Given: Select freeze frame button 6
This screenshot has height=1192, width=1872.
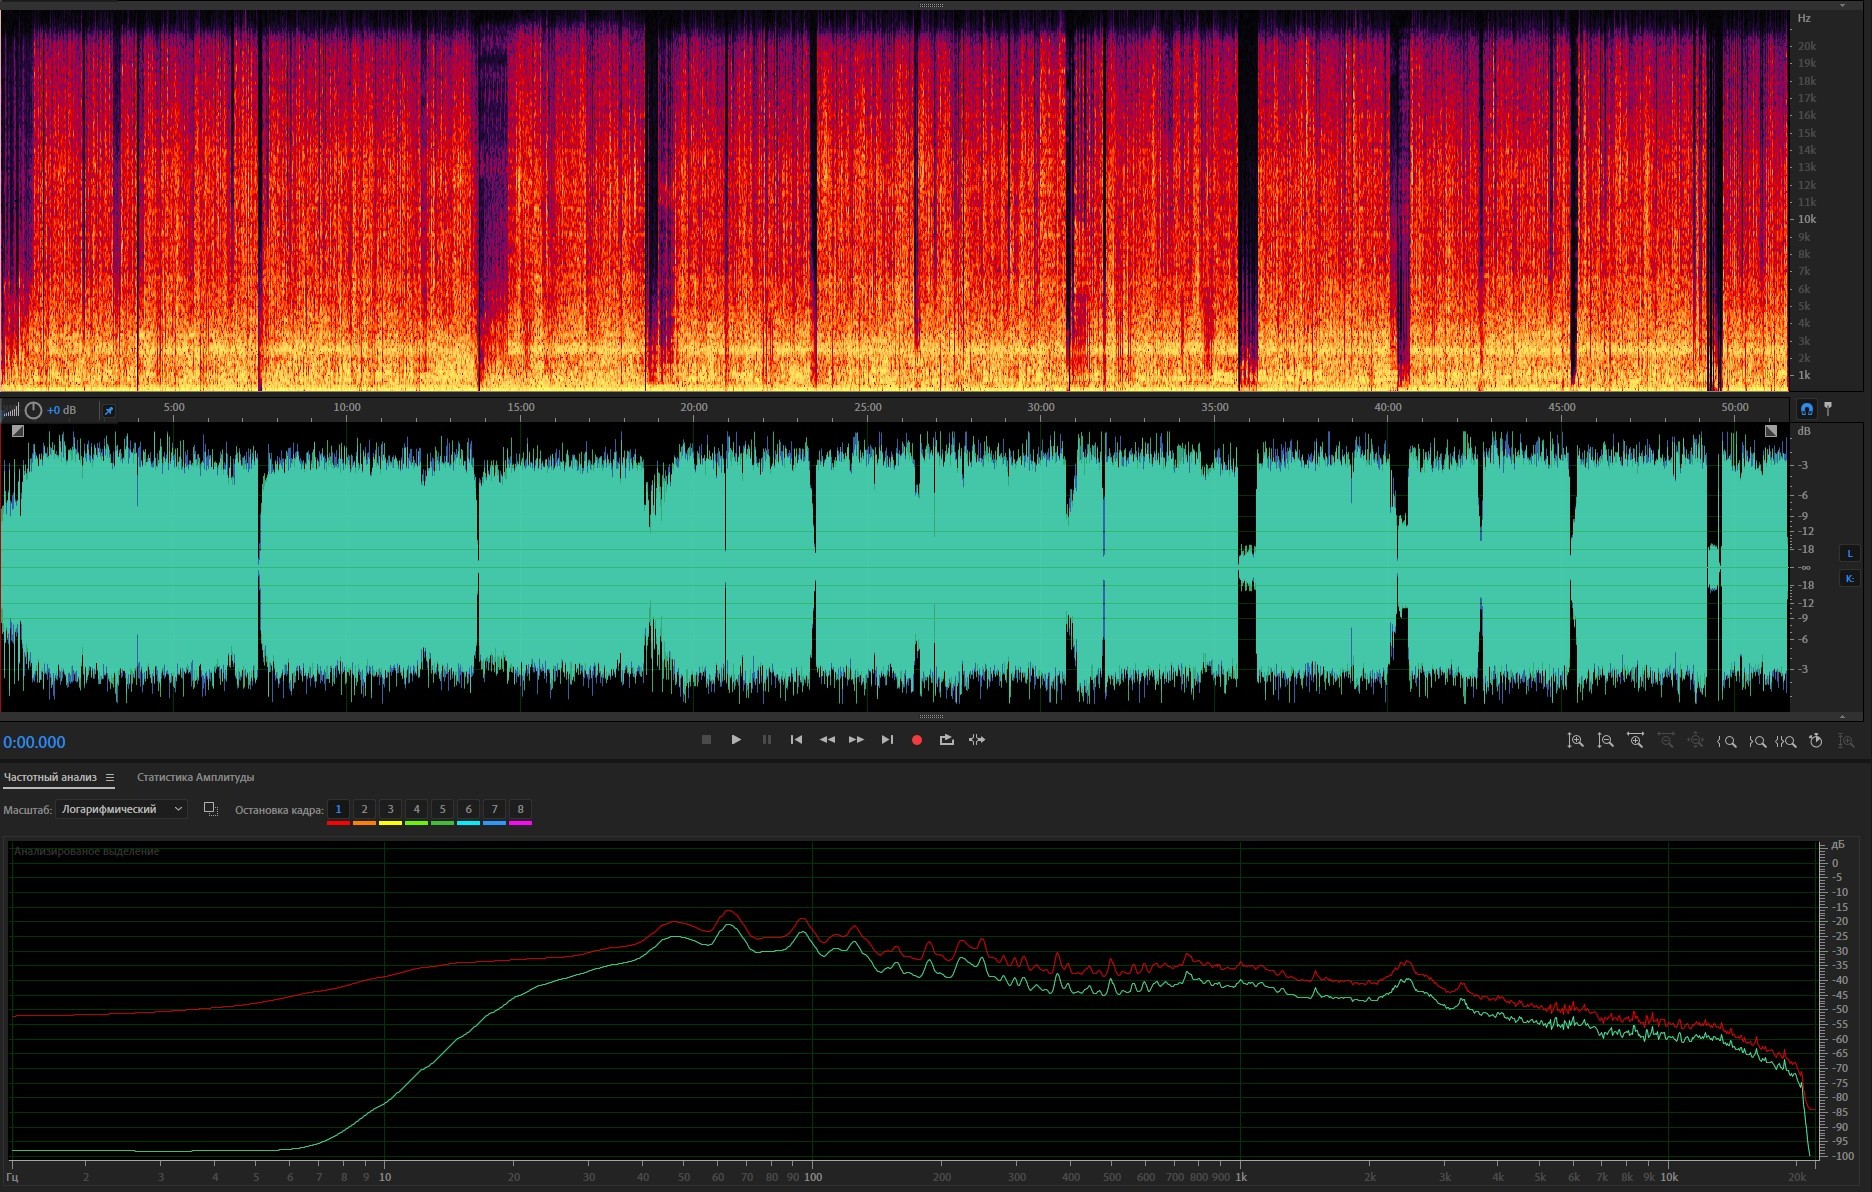Looking at the screenshot, I should (468, 809).
